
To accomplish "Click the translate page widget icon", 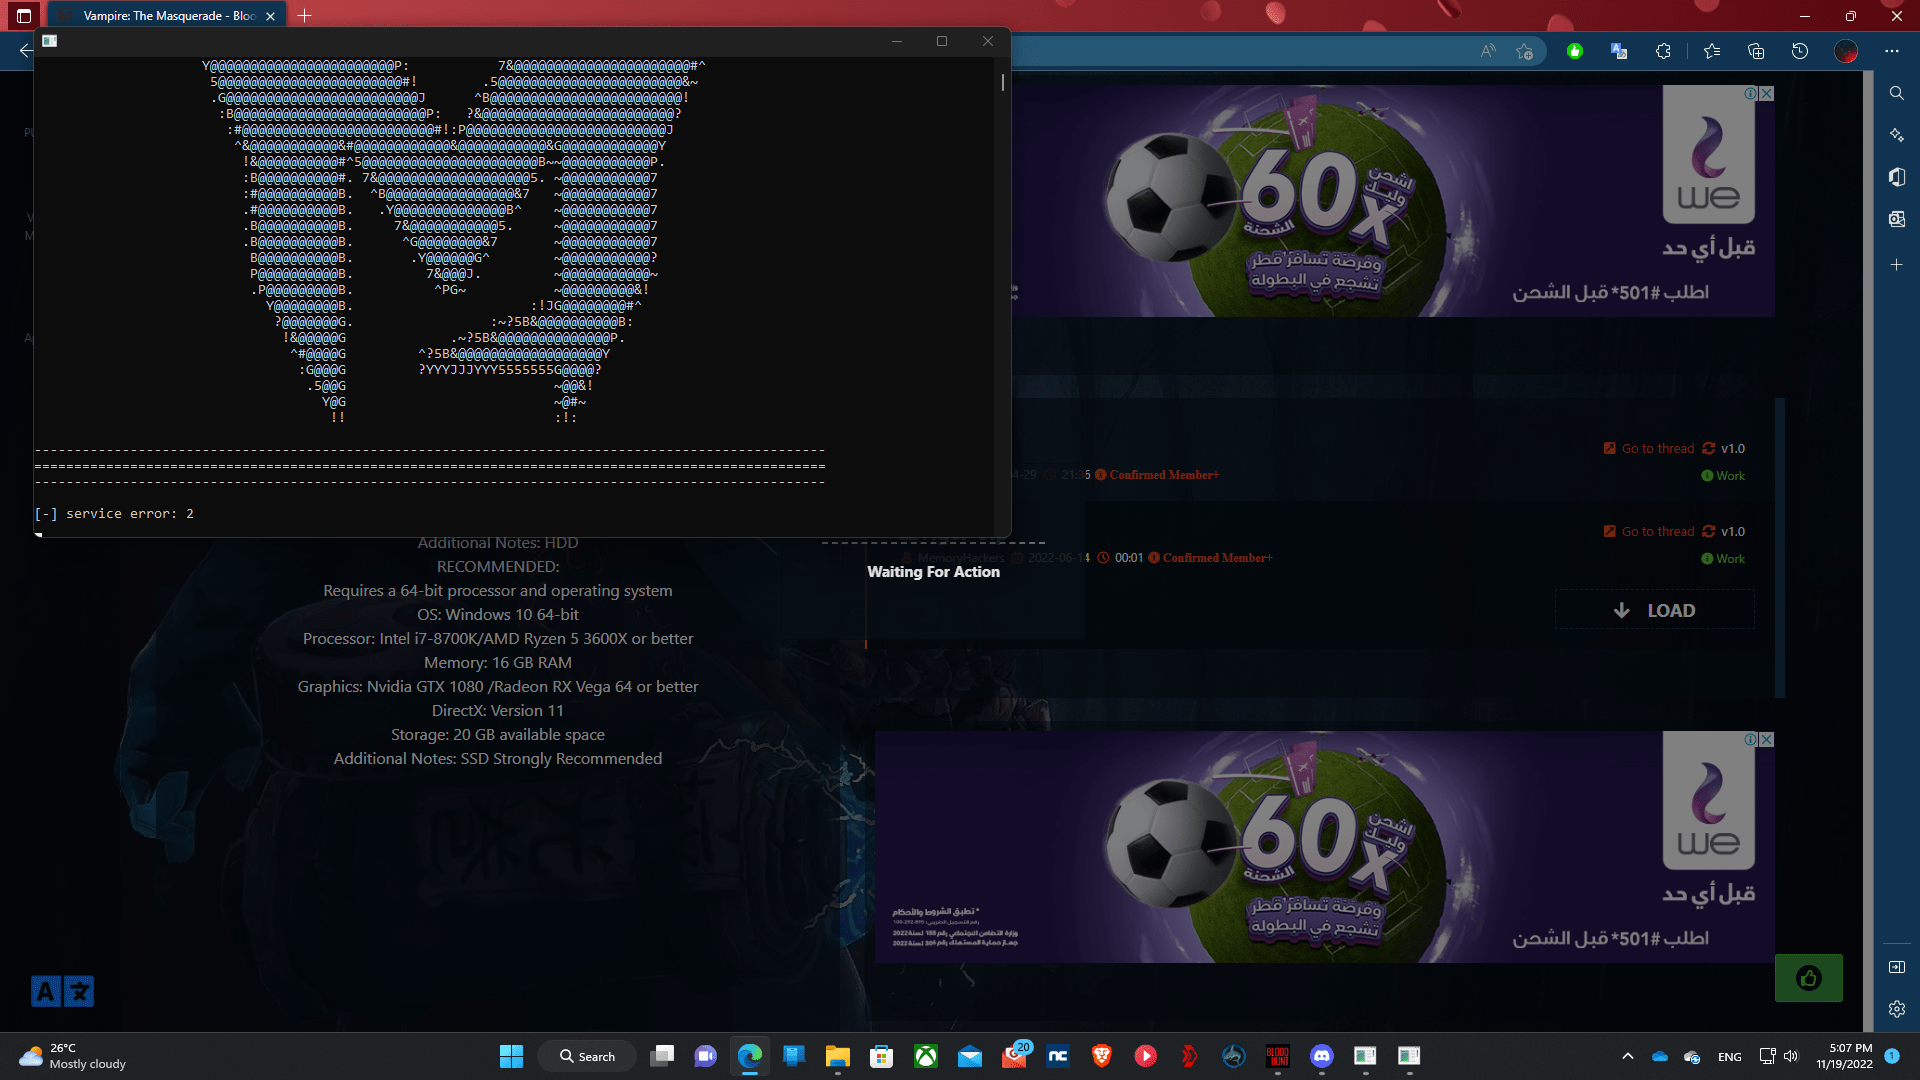I will [x=62, y=991].
